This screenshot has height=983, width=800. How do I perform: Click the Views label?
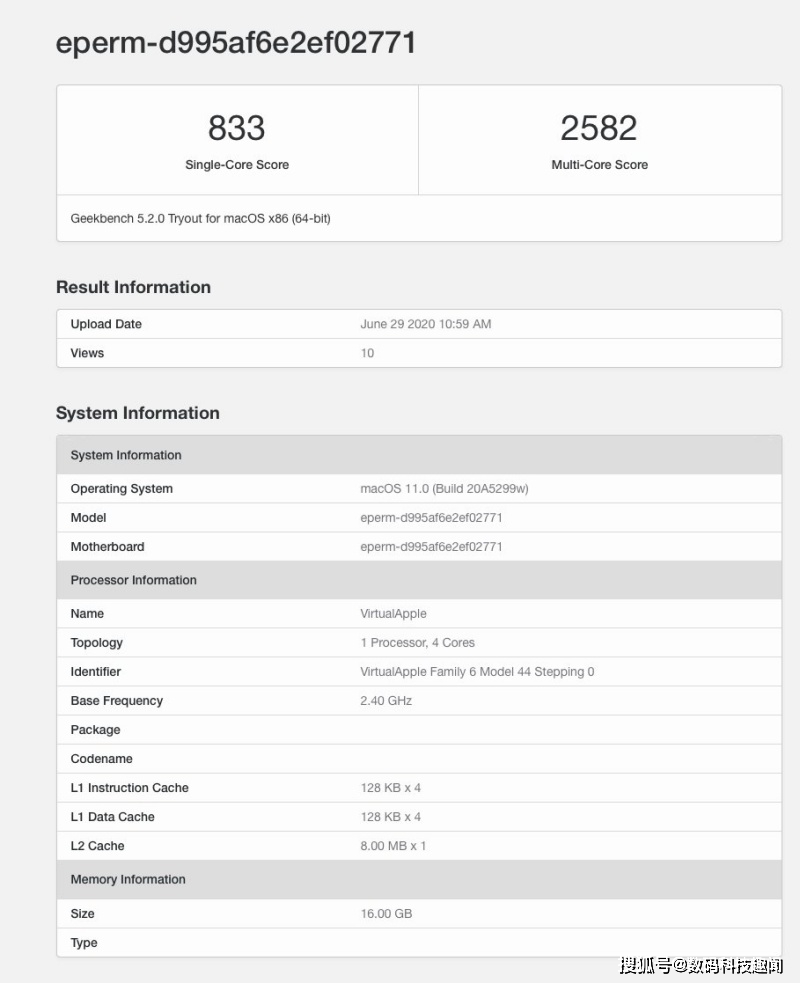click(x=87, y=353)
